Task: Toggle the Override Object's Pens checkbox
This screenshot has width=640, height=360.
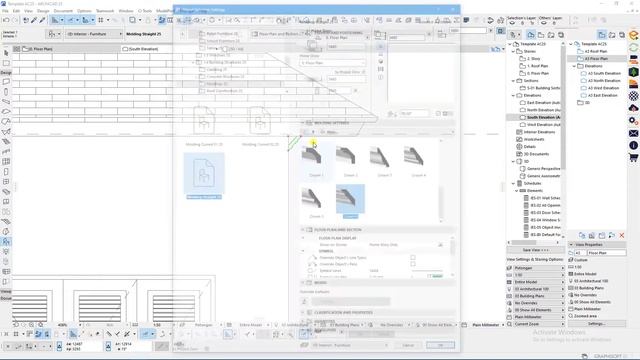Action: click(x=413, y=264)
